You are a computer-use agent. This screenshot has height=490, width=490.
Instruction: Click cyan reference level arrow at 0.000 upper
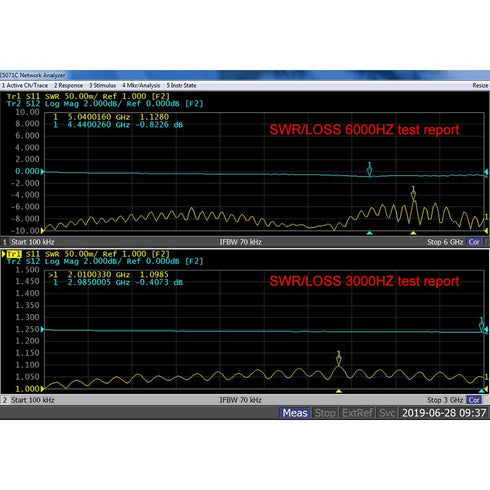(42, 172)
